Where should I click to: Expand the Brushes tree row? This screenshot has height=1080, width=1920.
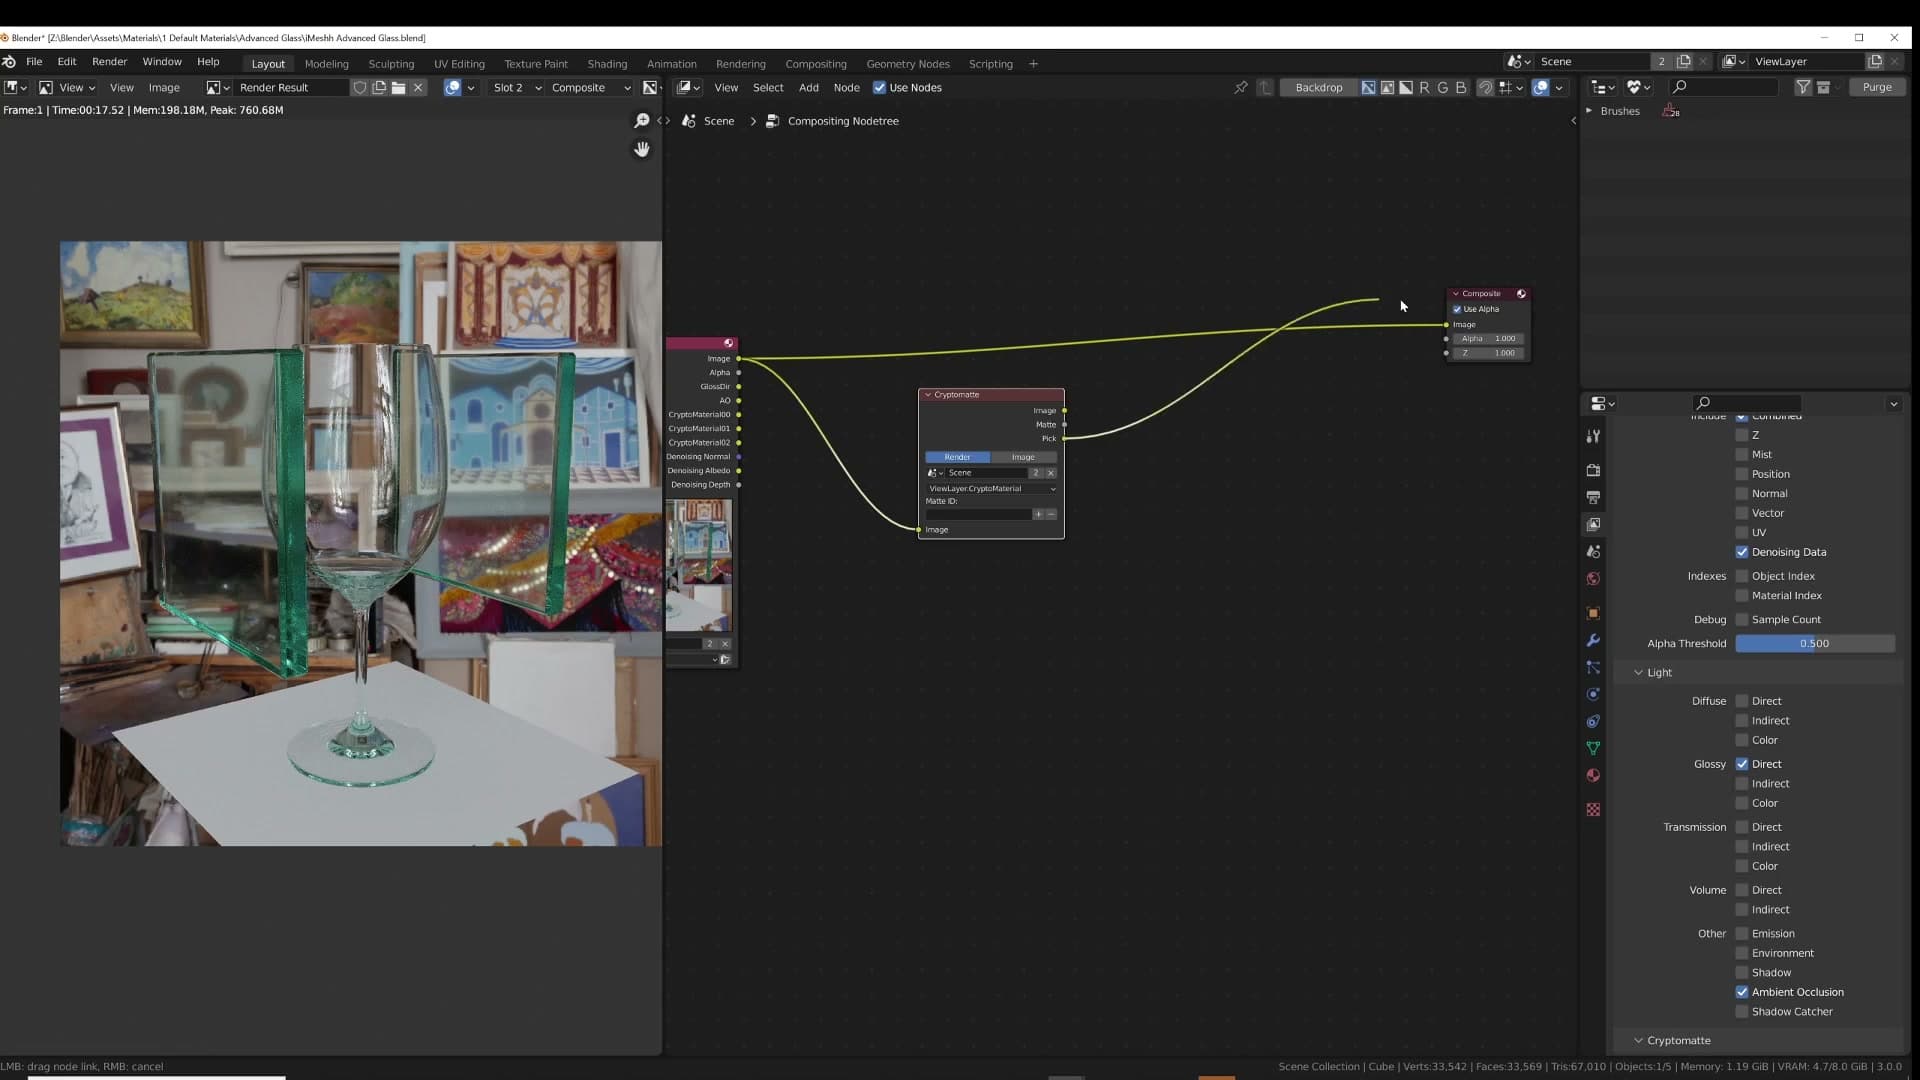(1589, 111)
